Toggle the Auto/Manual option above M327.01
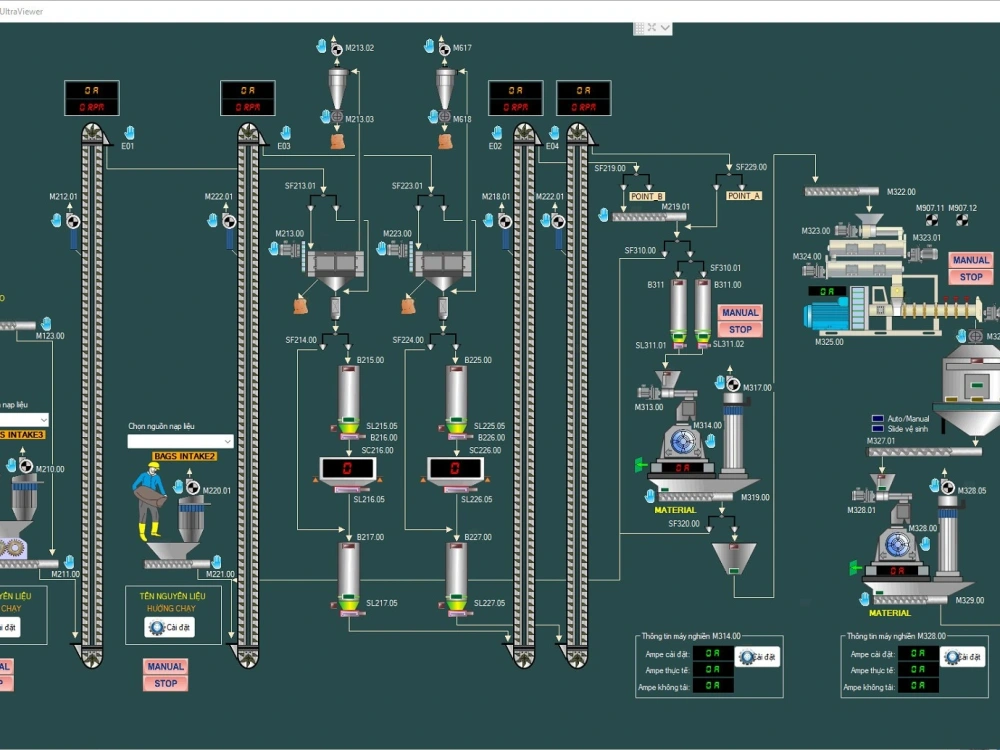 [x=878, y=418]
